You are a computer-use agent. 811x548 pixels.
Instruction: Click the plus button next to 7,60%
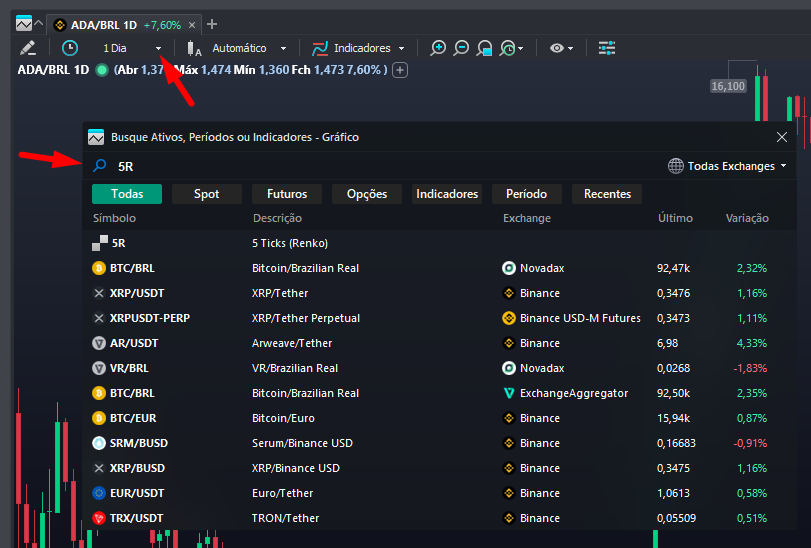[x=400, y=70]
